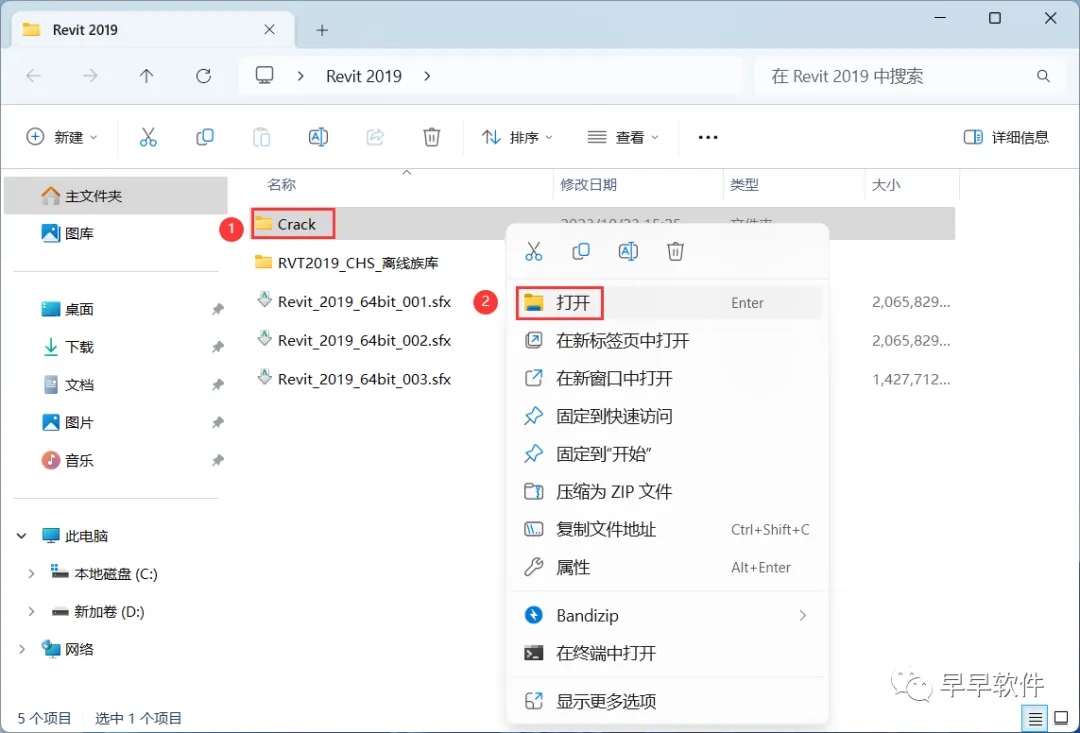This screenshot has height=733, width=1080.
Task: Choose 固定到快速访问
Action: click(668, 416)
